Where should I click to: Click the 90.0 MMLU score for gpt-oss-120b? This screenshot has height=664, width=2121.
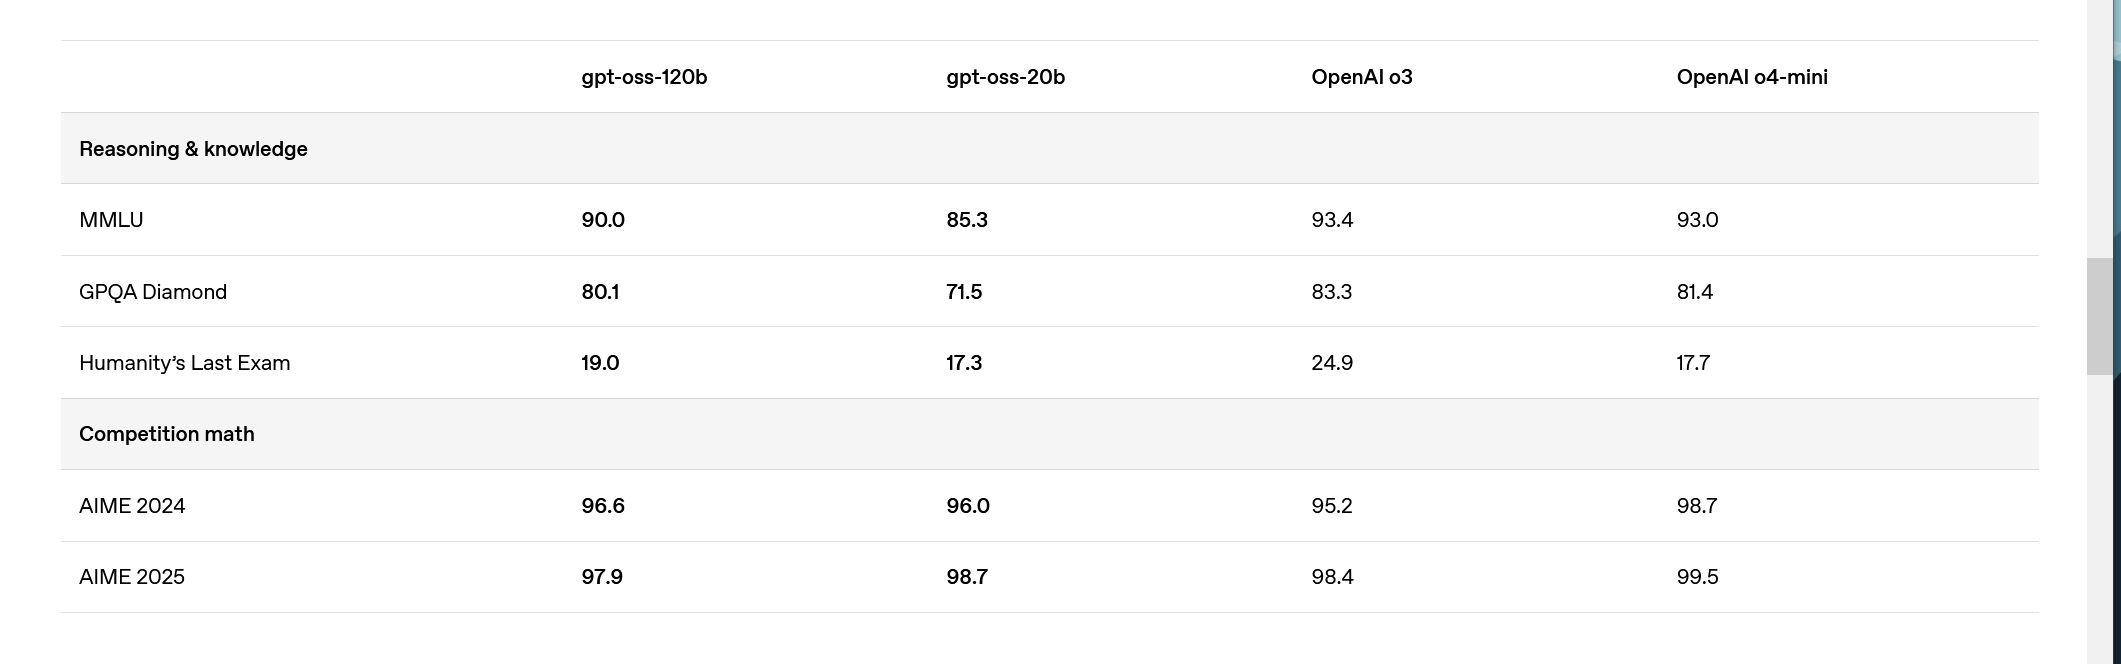(603, 220)
